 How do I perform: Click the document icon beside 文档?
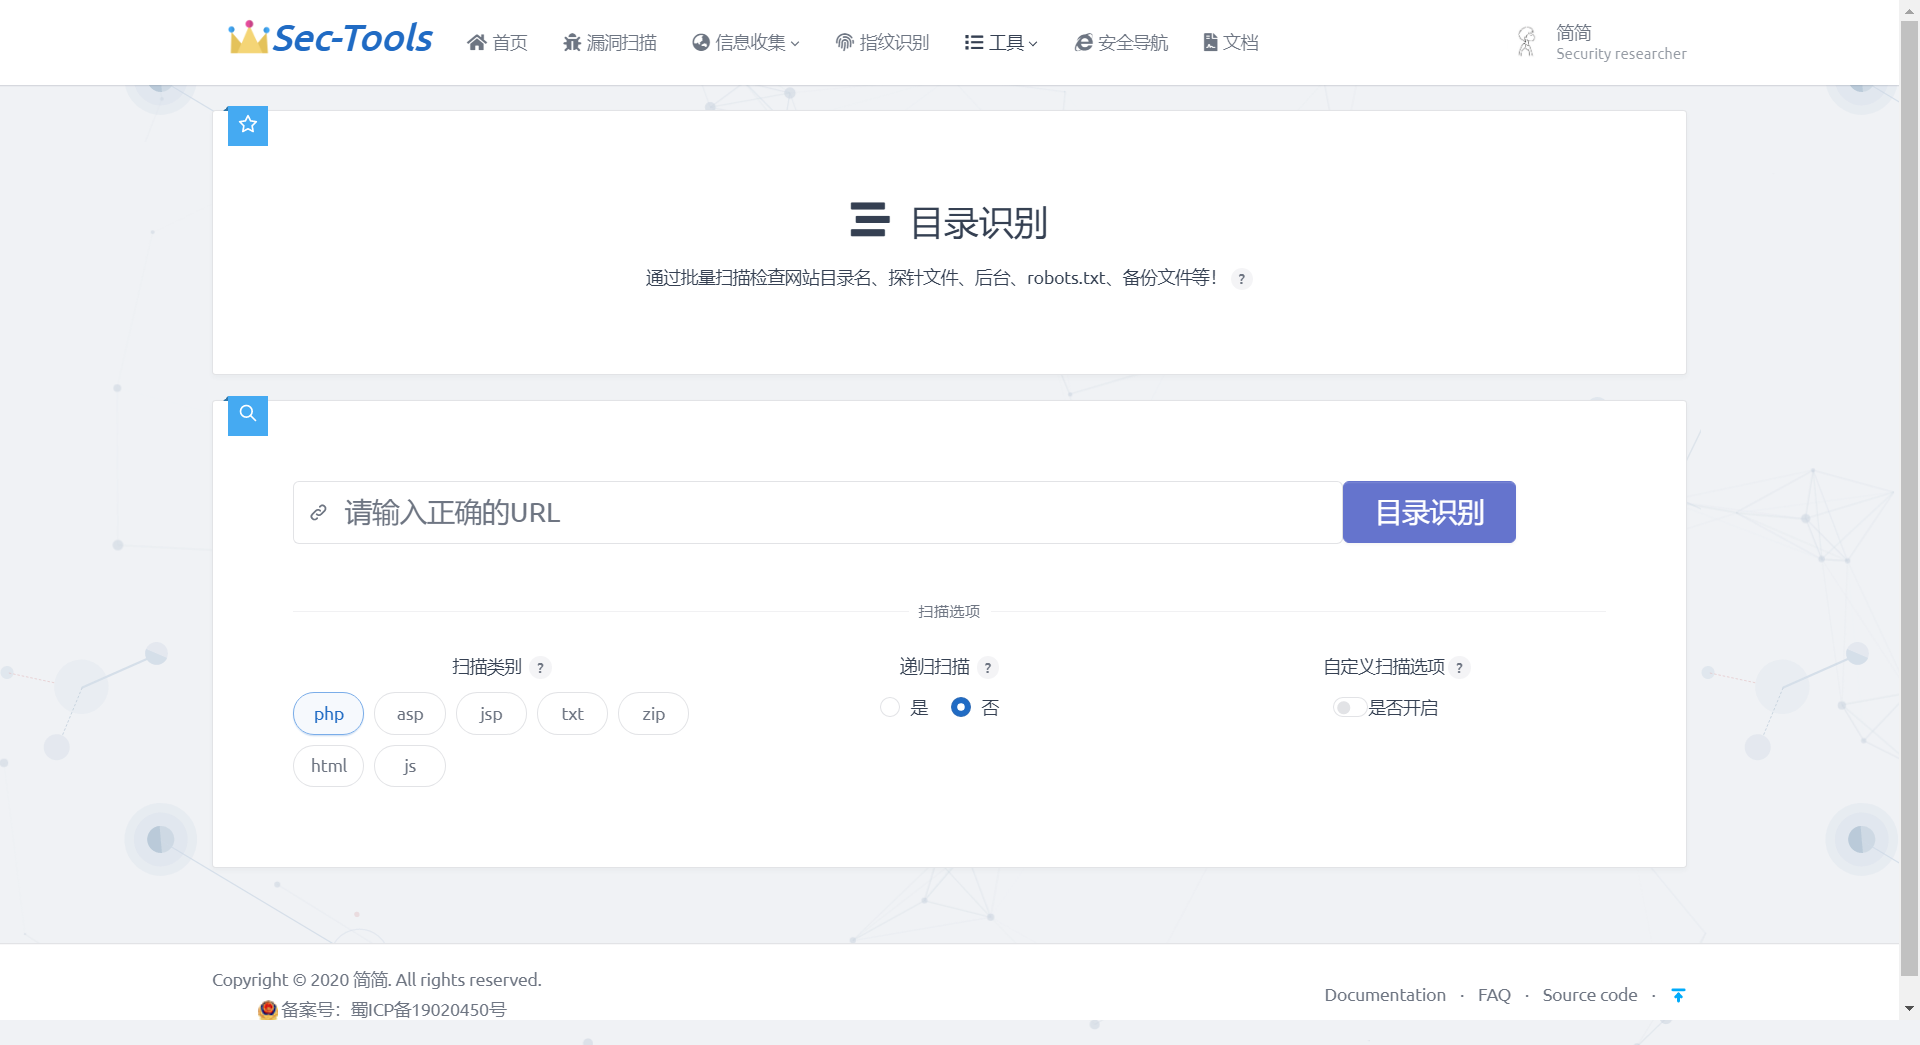1210,42
